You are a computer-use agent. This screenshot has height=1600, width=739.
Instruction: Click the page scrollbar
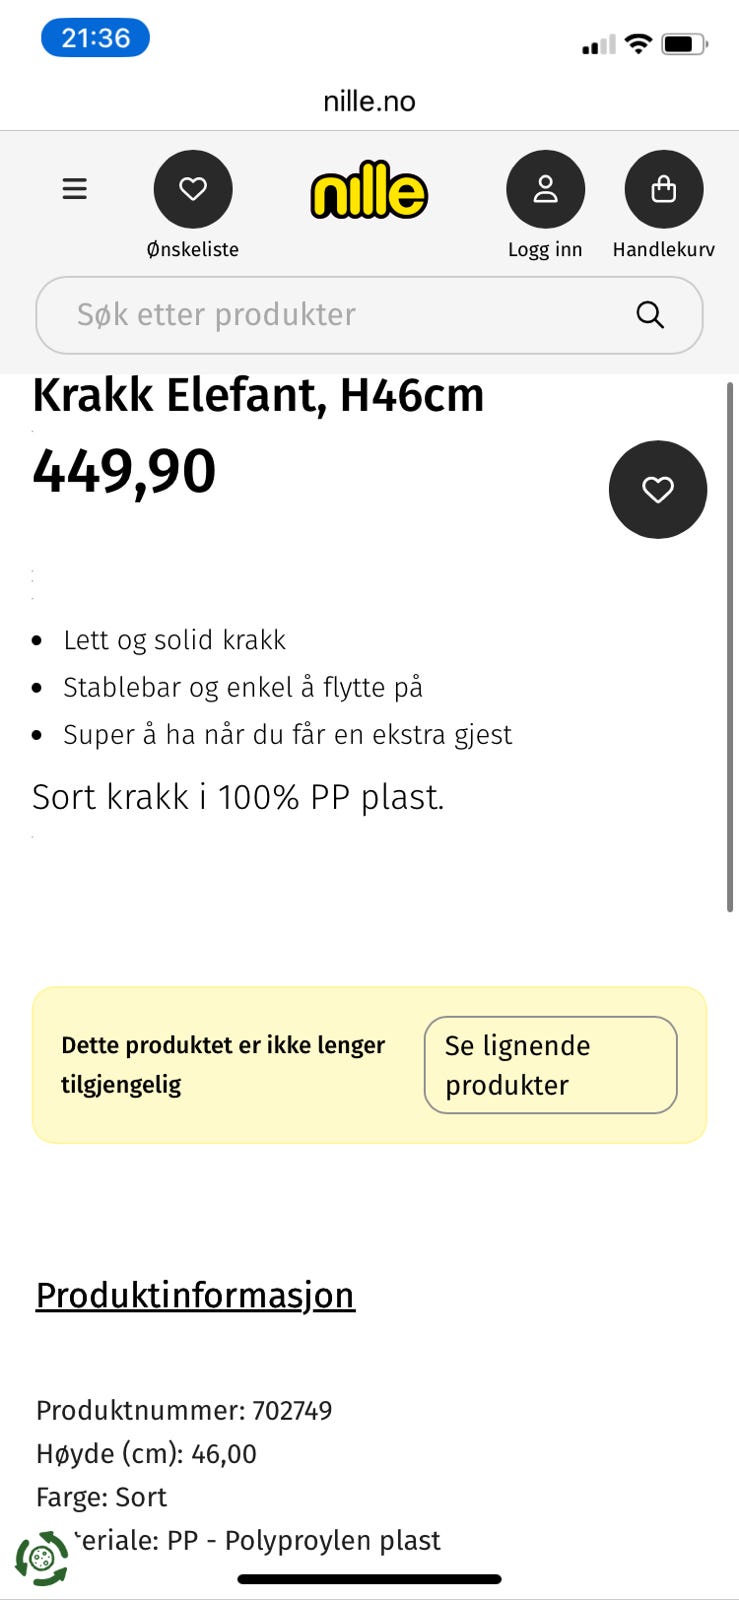coord(730,646)
